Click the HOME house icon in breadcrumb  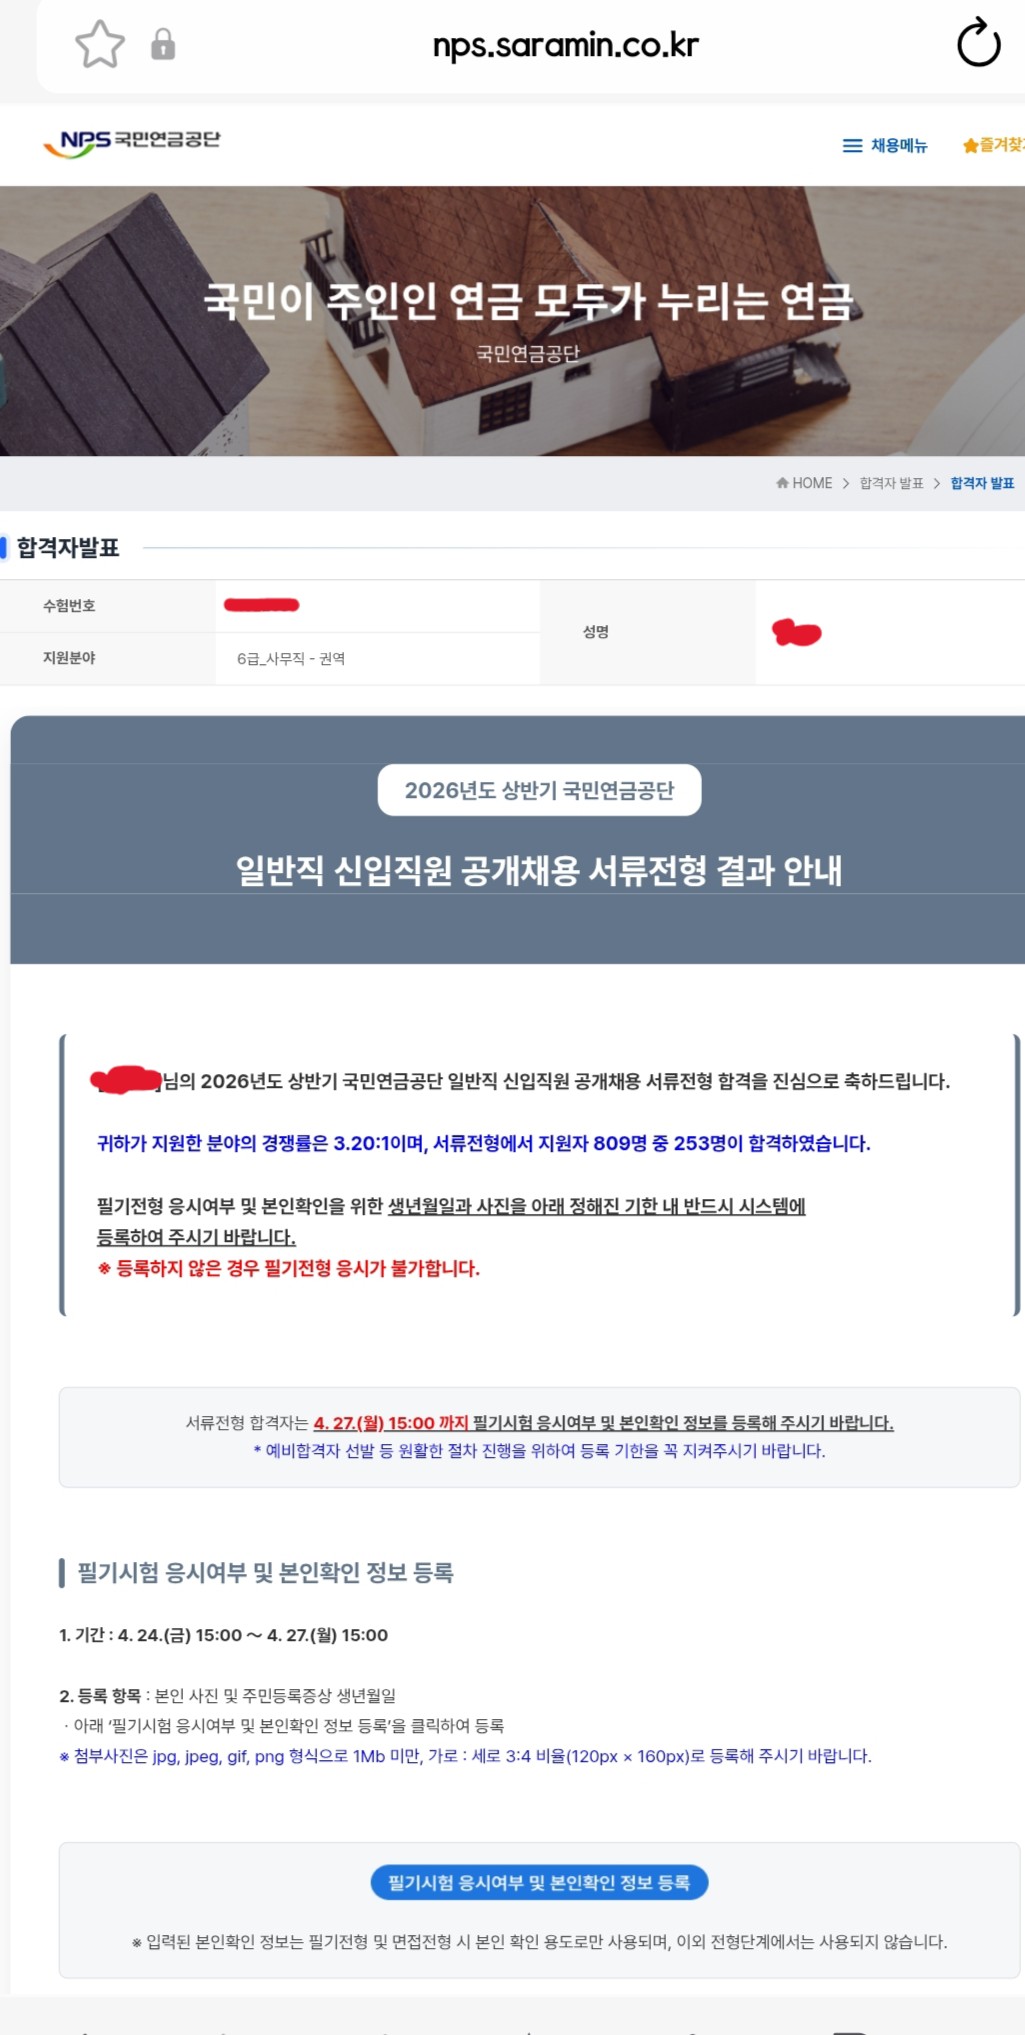click(782, 483)
